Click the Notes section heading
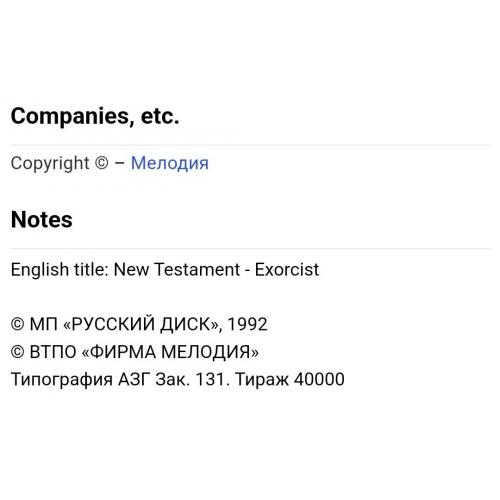 click(x=41, y=219)
